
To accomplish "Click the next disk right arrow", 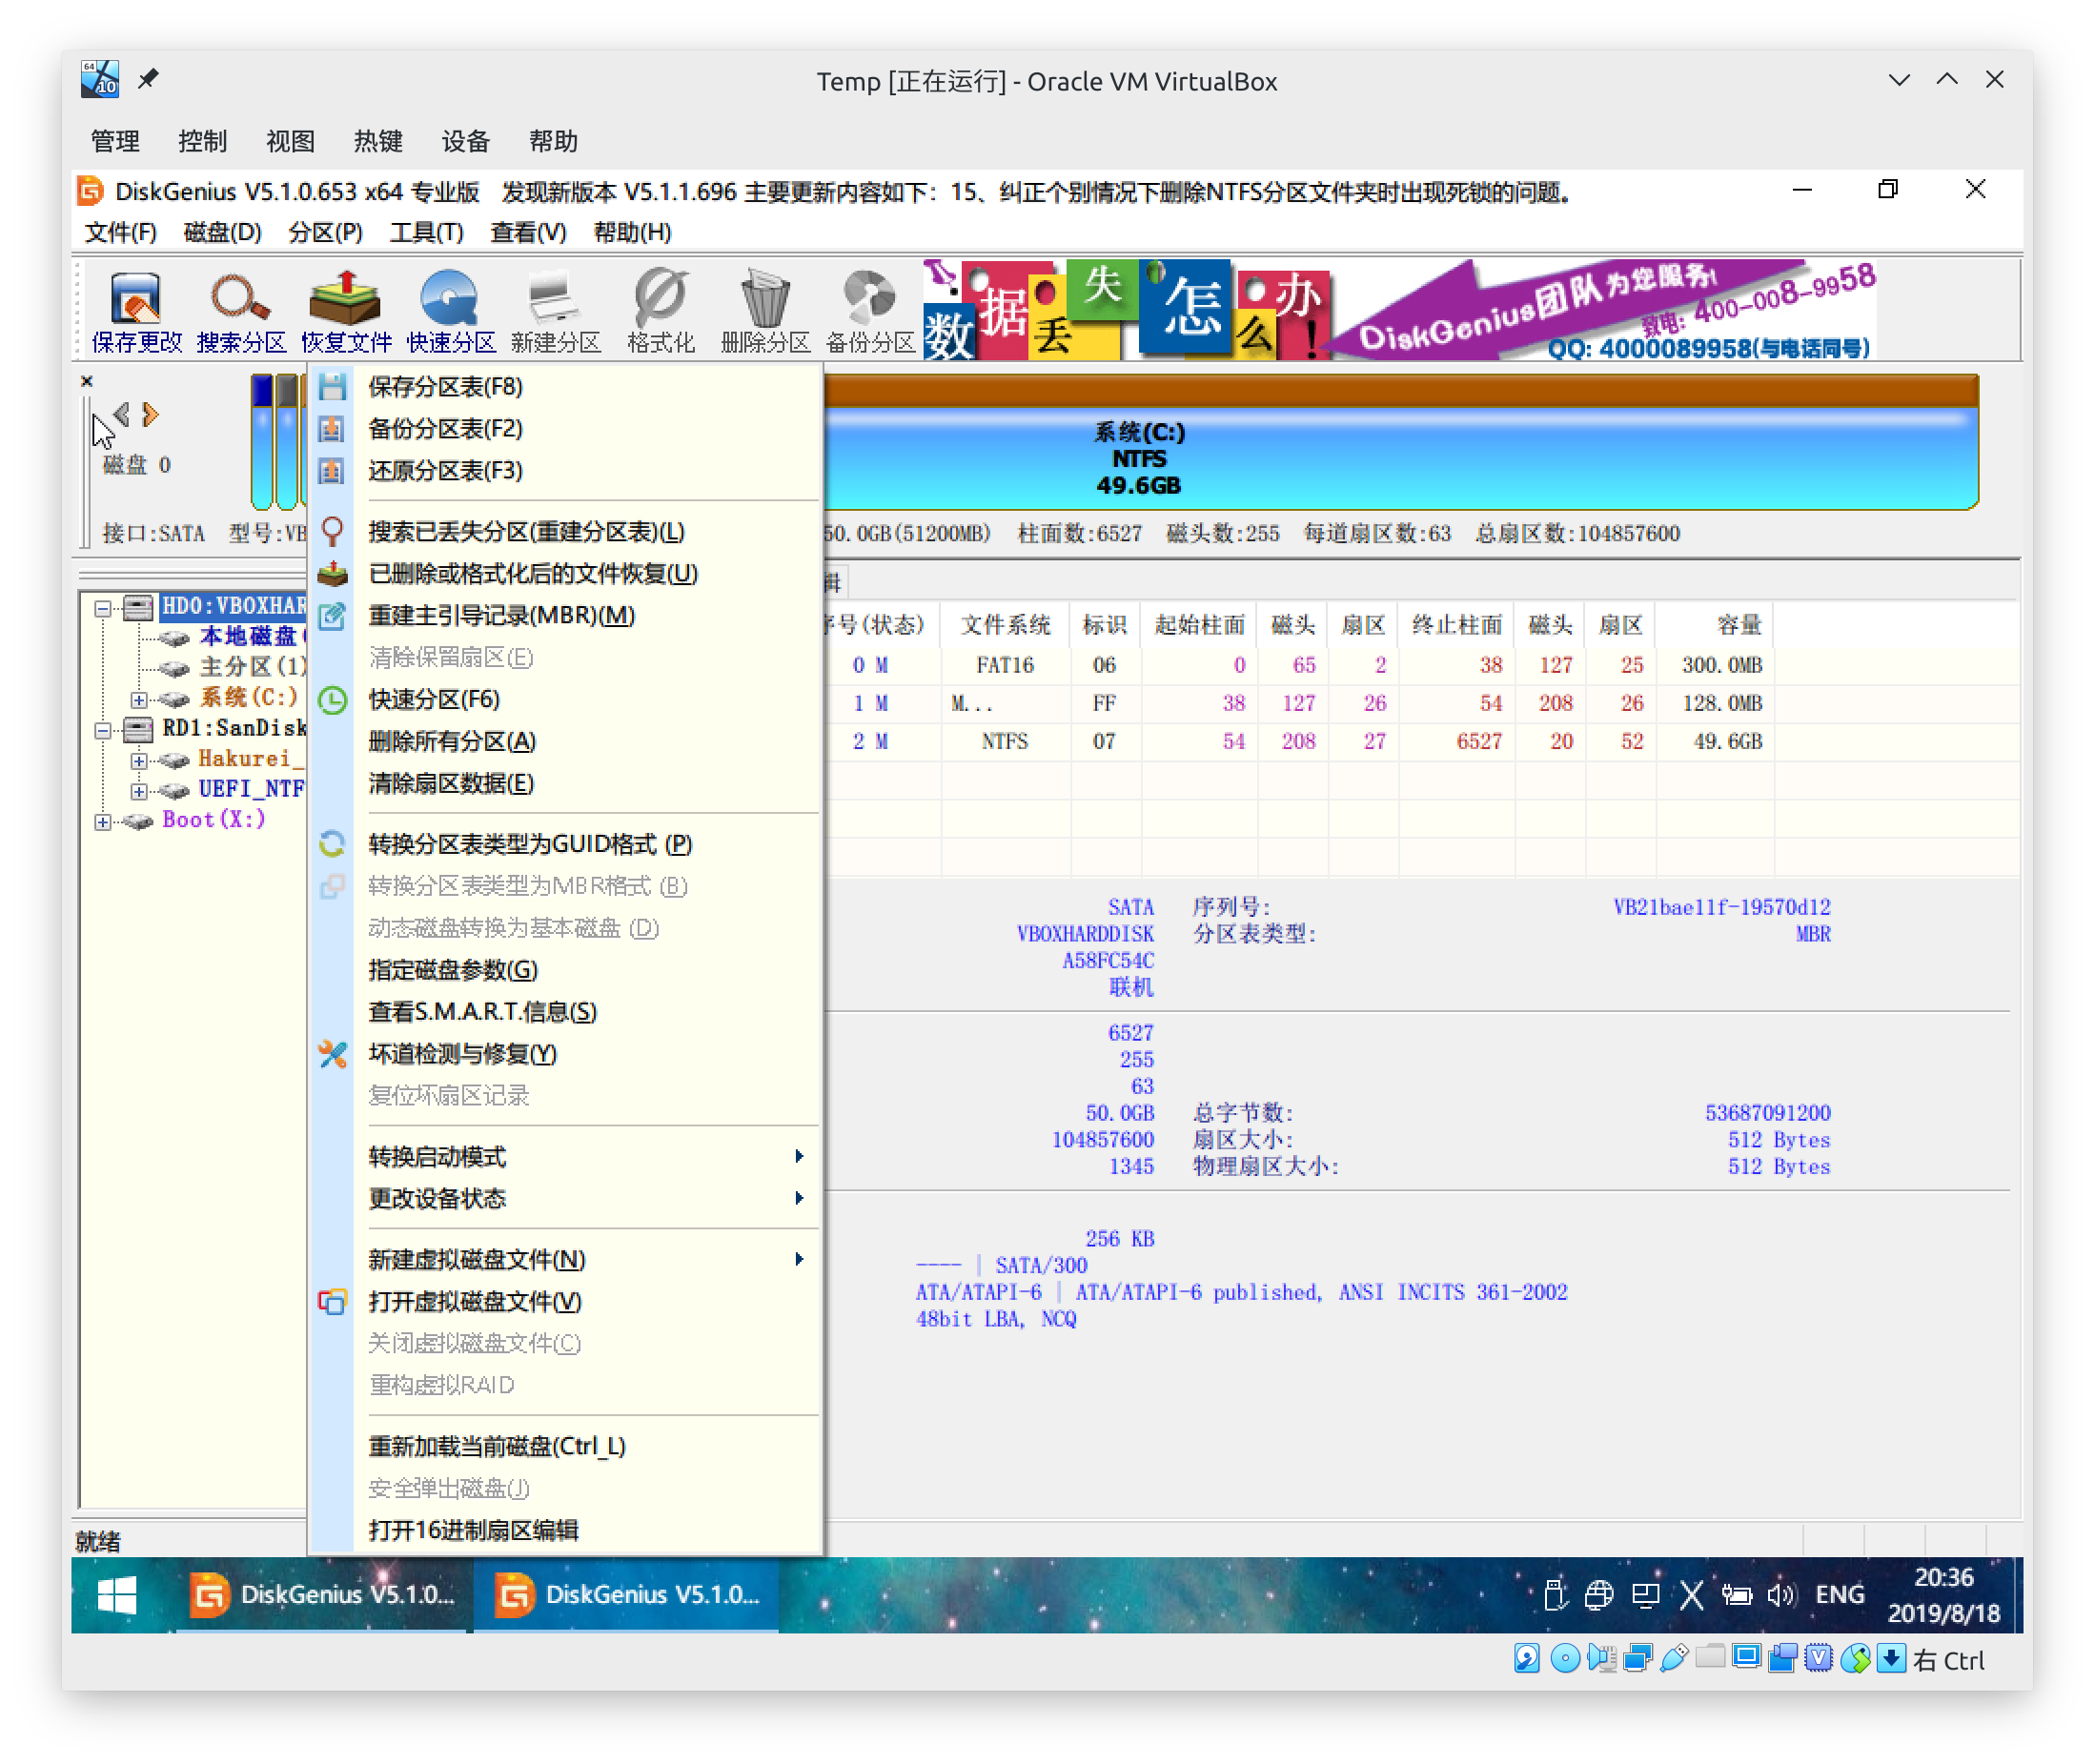I will pos(150,414).
